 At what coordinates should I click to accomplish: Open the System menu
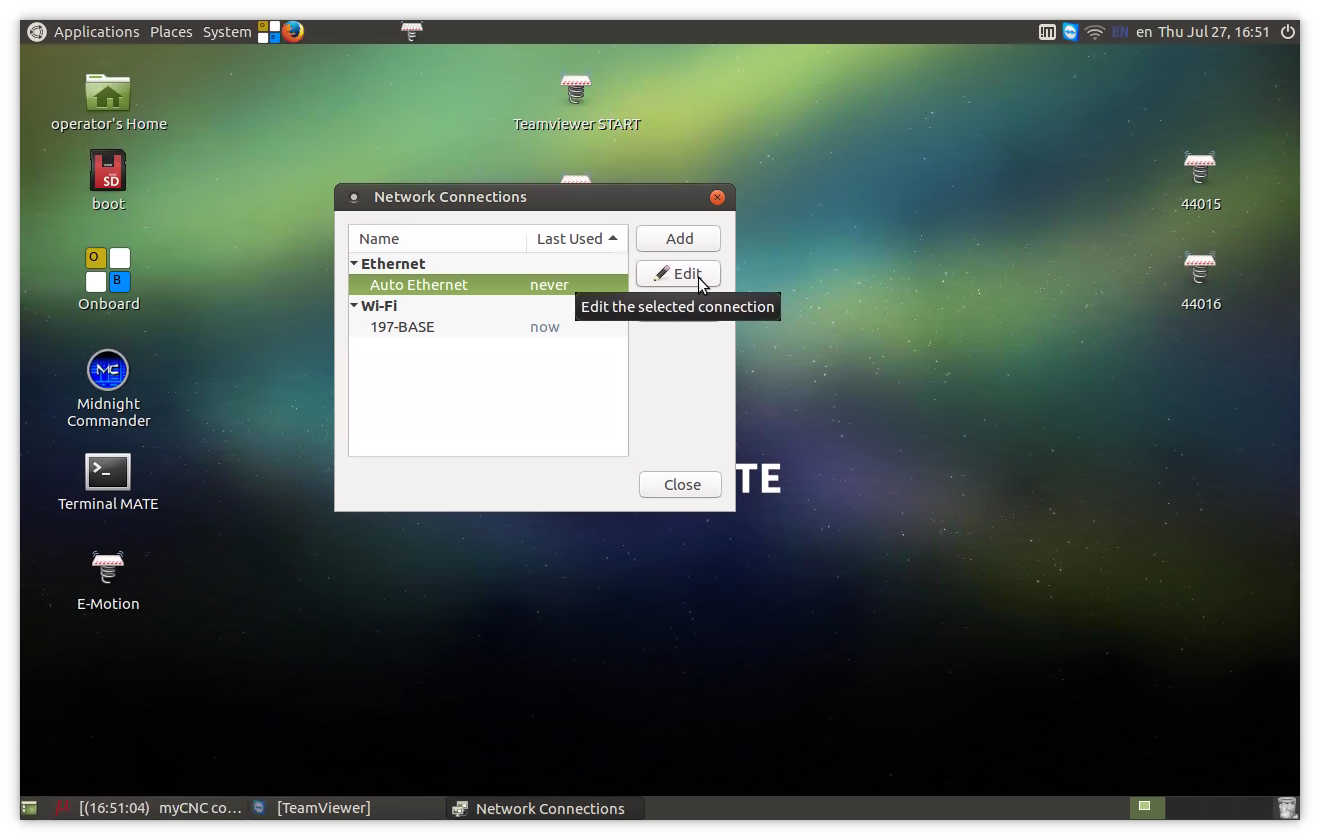point(227,32)
